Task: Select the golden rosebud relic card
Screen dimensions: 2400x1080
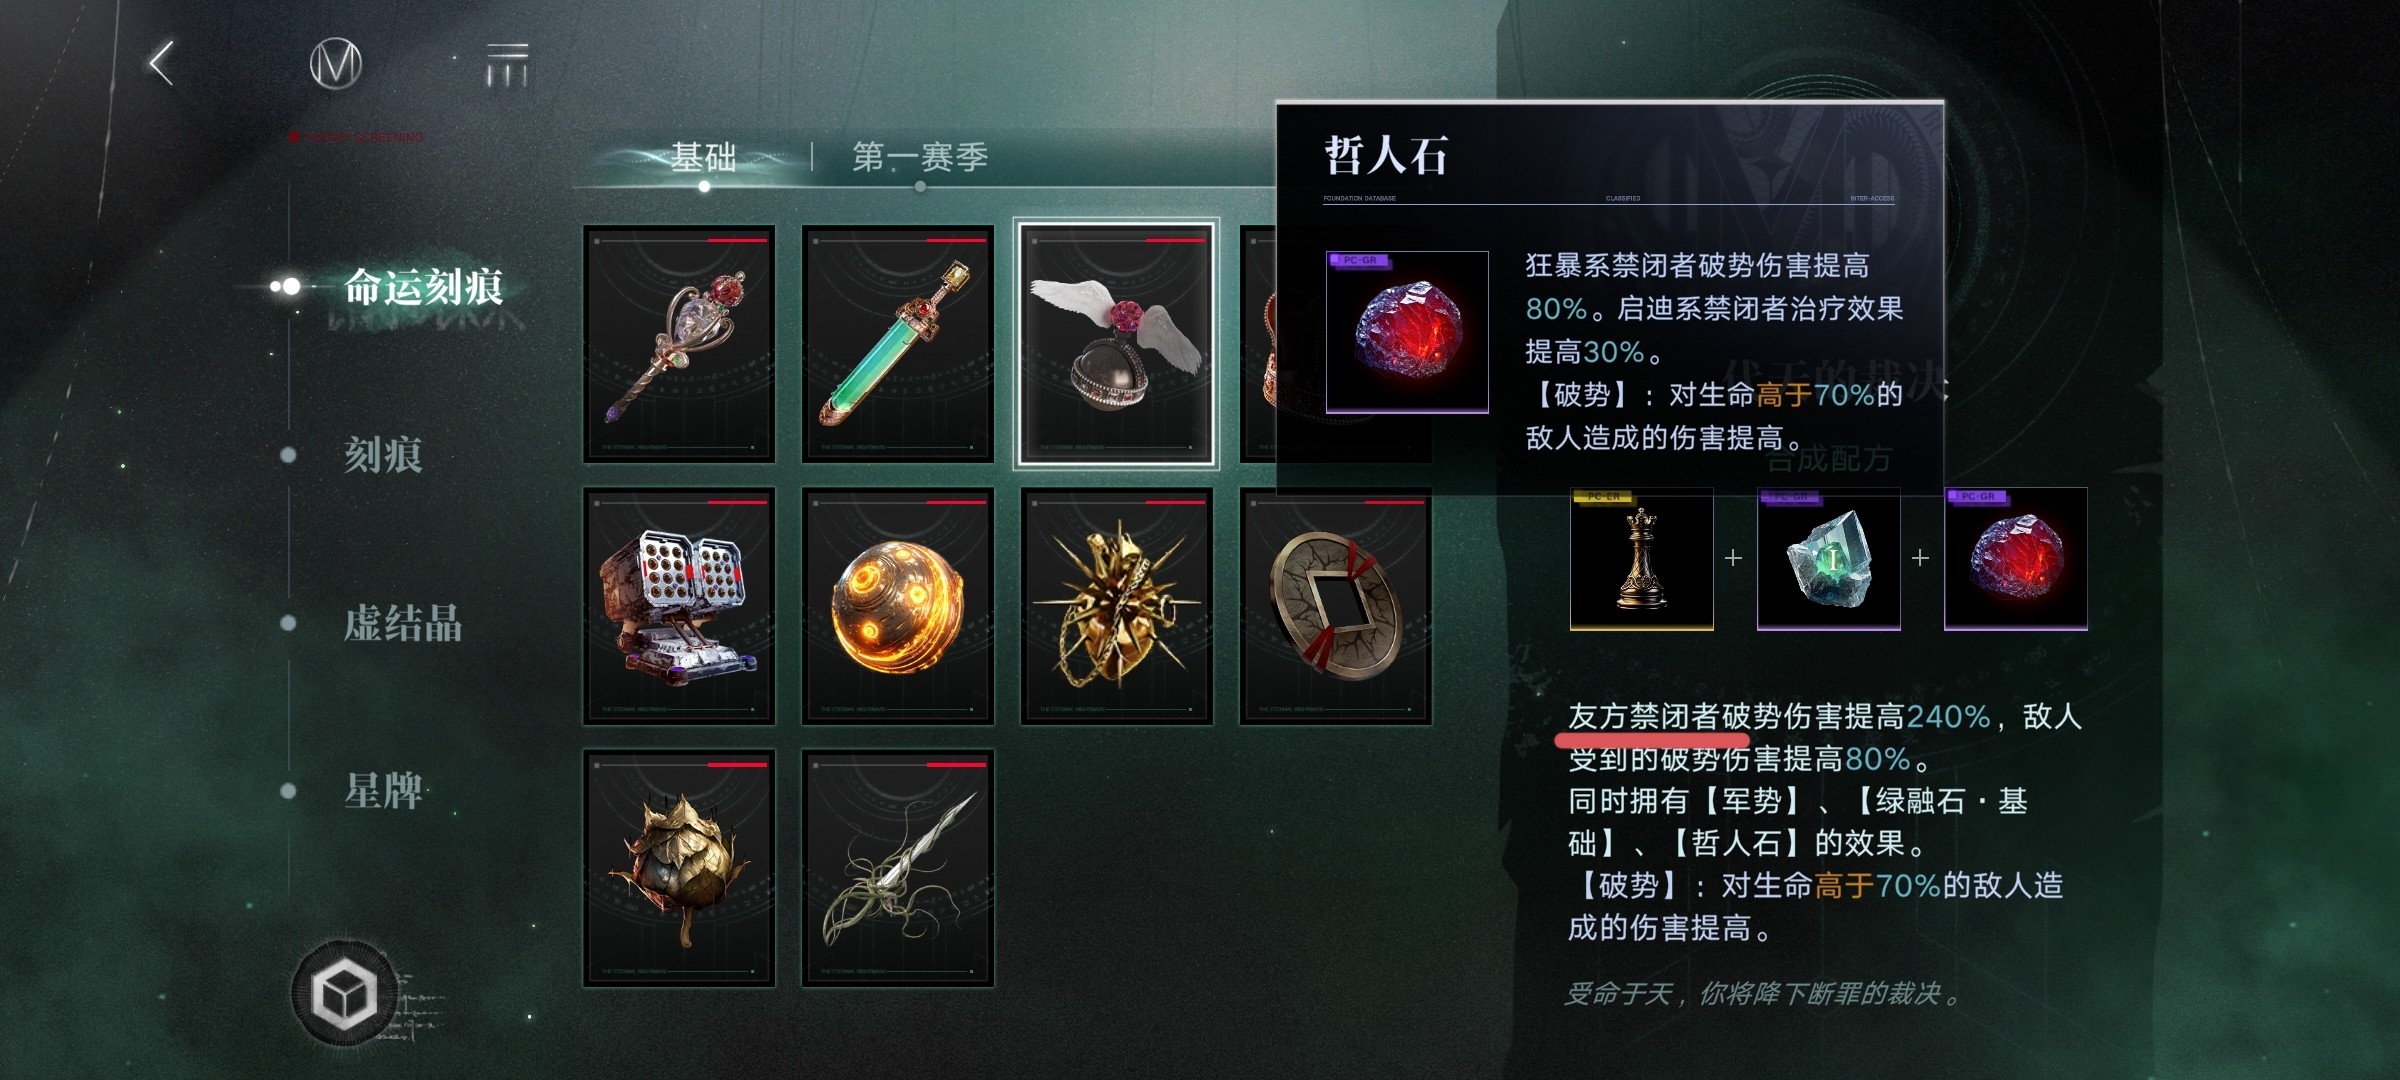Action: tap(679, 868)
